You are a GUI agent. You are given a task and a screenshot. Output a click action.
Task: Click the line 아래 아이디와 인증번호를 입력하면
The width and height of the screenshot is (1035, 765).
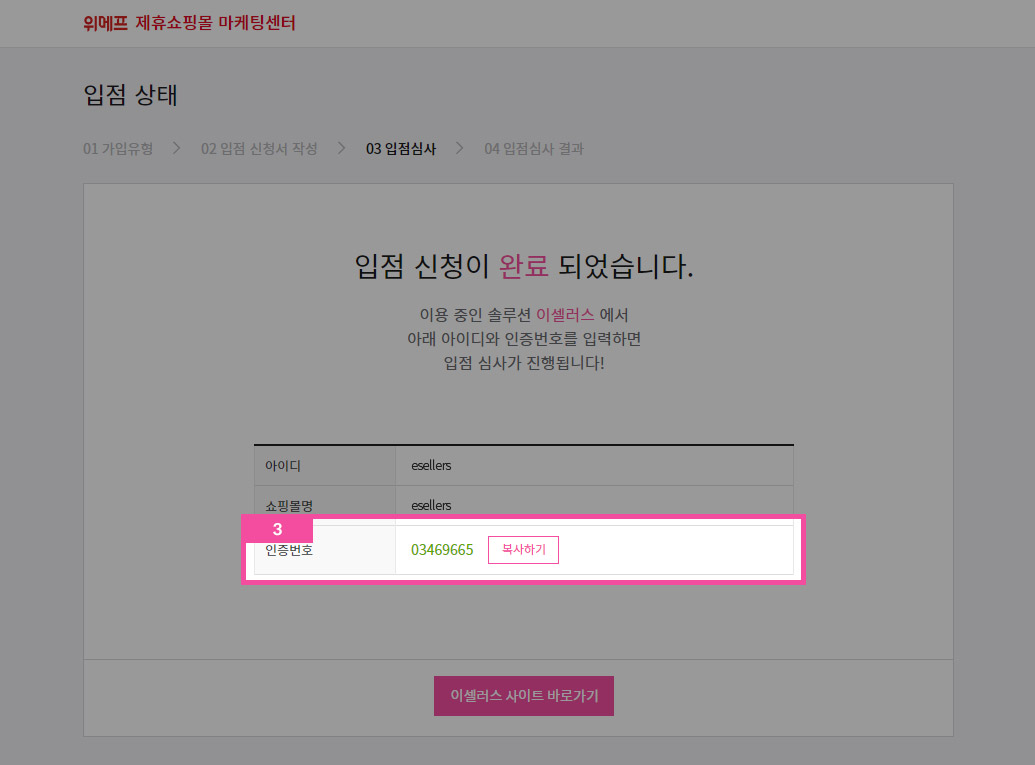click(x=524, y=339)
